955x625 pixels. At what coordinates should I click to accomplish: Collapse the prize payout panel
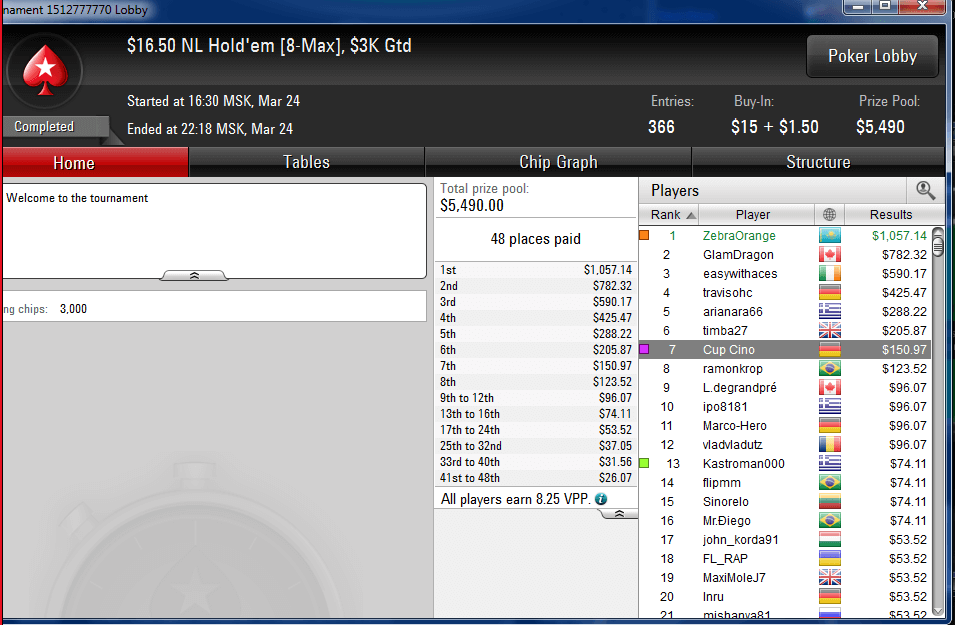619,514
